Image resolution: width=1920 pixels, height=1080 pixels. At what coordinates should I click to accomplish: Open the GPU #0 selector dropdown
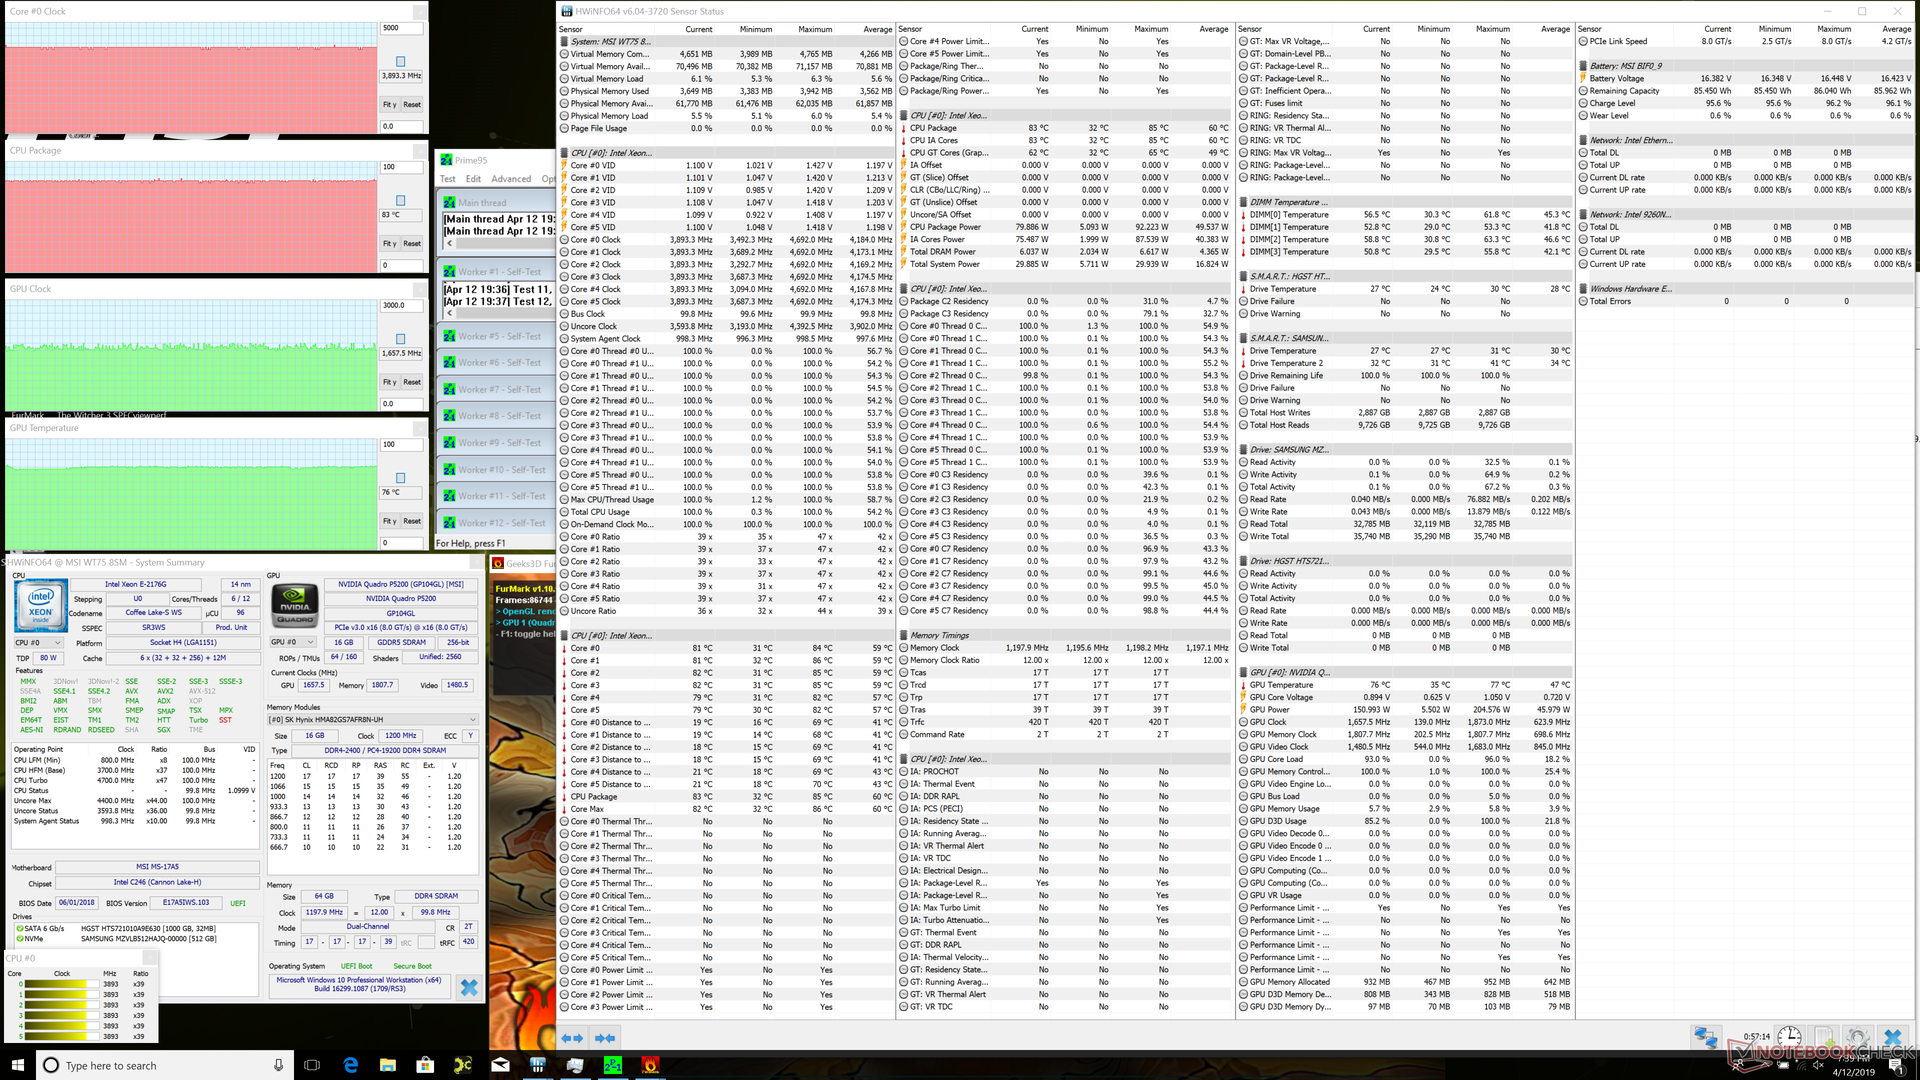[x=294, y=642]
